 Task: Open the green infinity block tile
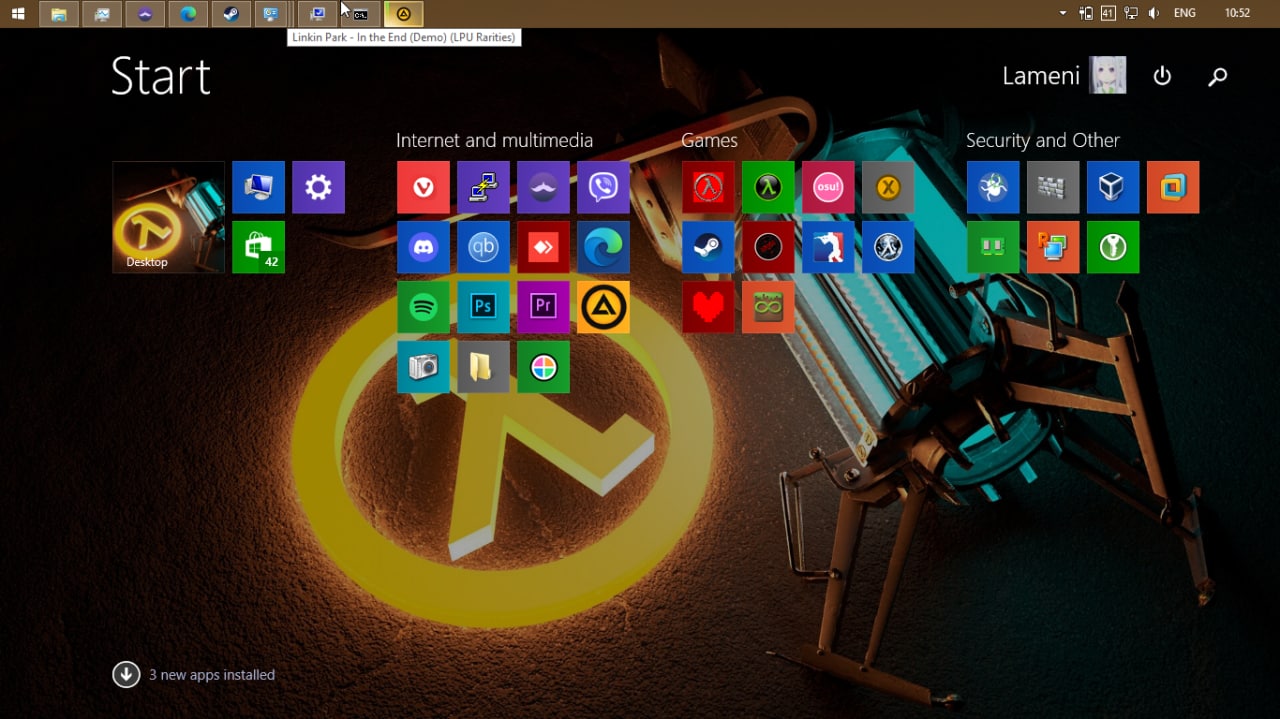click(x=768, y=307)
